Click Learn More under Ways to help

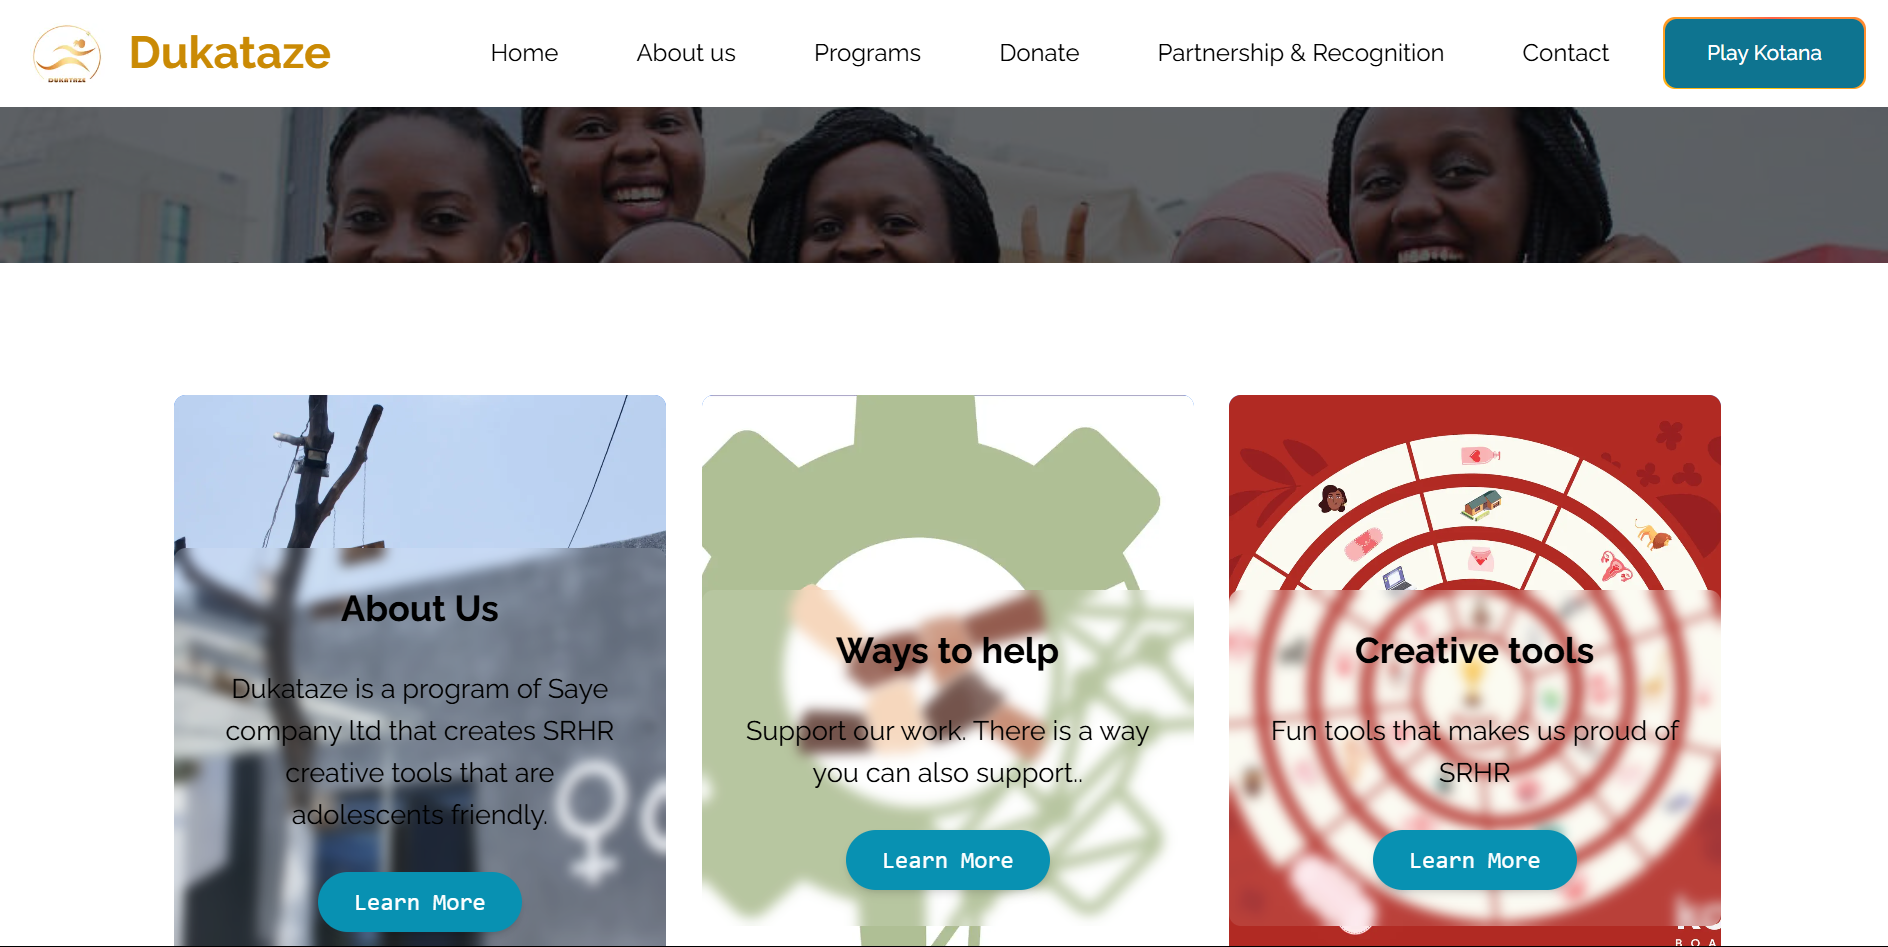(x=948, y=860)
